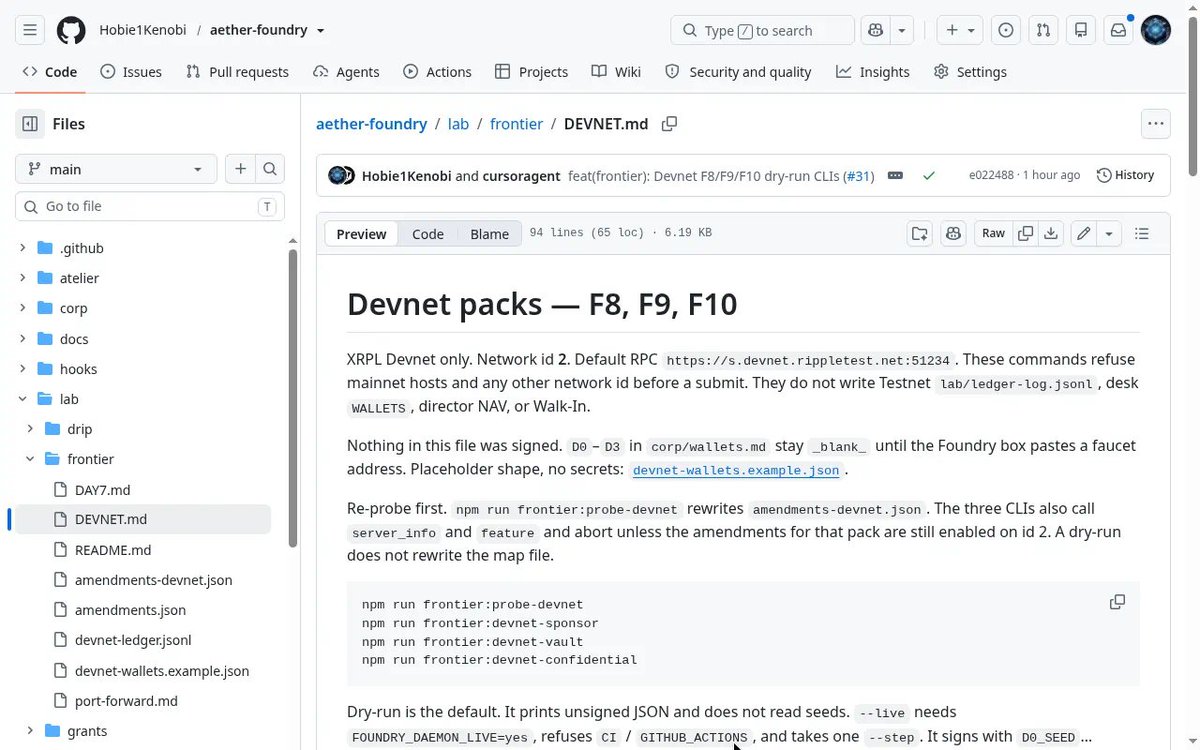Open amendments-devnet.json in the file tree
This screenshot has height=750, width=1200.
pos(153,580)
